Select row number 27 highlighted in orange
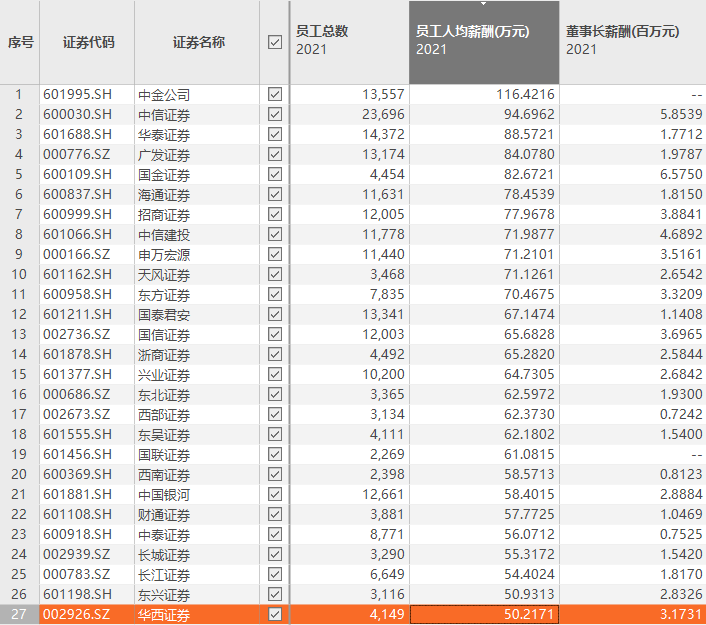Image resolution: width=706 pixels, height=625 pixels. click(x=20, y=614)
